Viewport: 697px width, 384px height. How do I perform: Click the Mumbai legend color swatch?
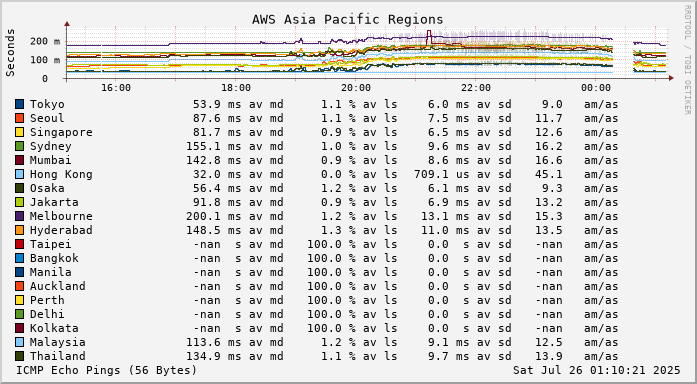pos(20,160)
